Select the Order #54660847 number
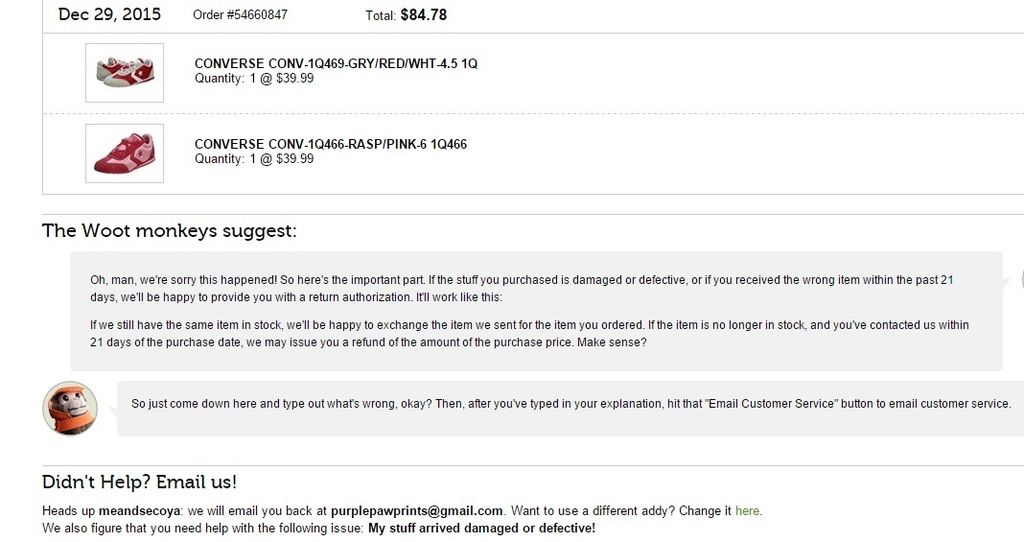1024x542 pixels. click(x=240, y=15)
